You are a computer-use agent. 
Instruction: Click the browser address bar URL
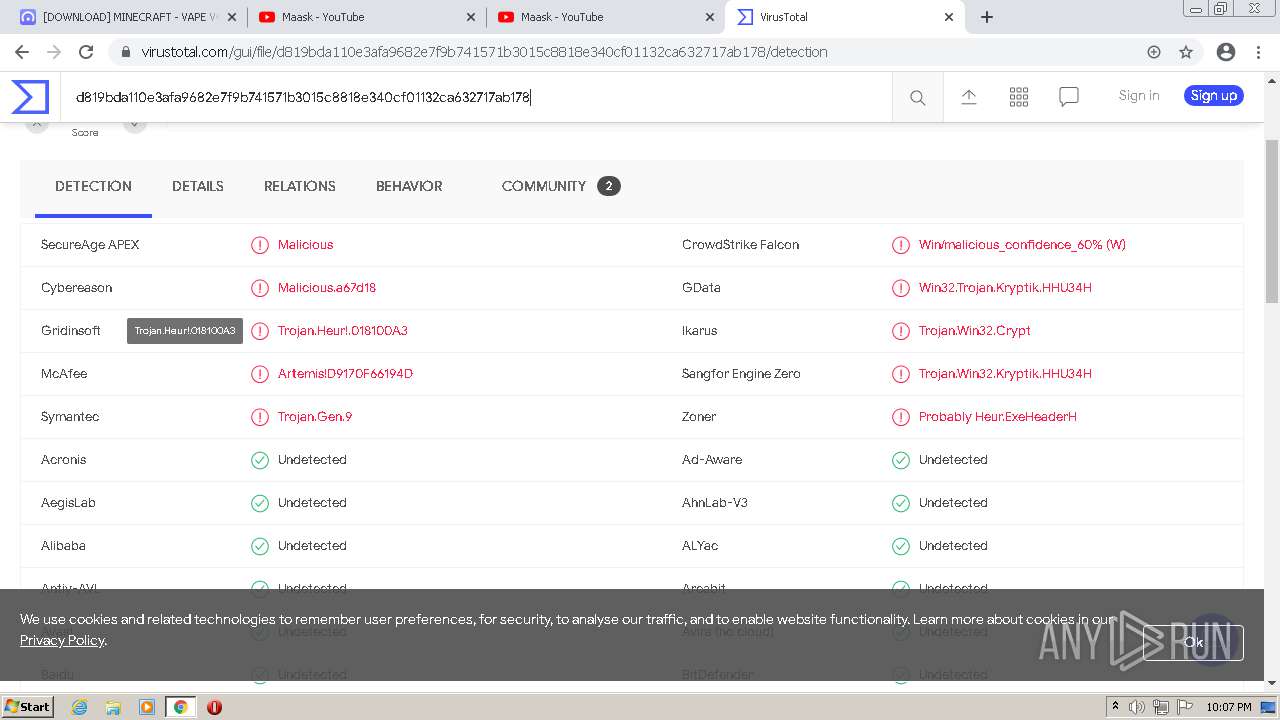click(x=485, y=52)
